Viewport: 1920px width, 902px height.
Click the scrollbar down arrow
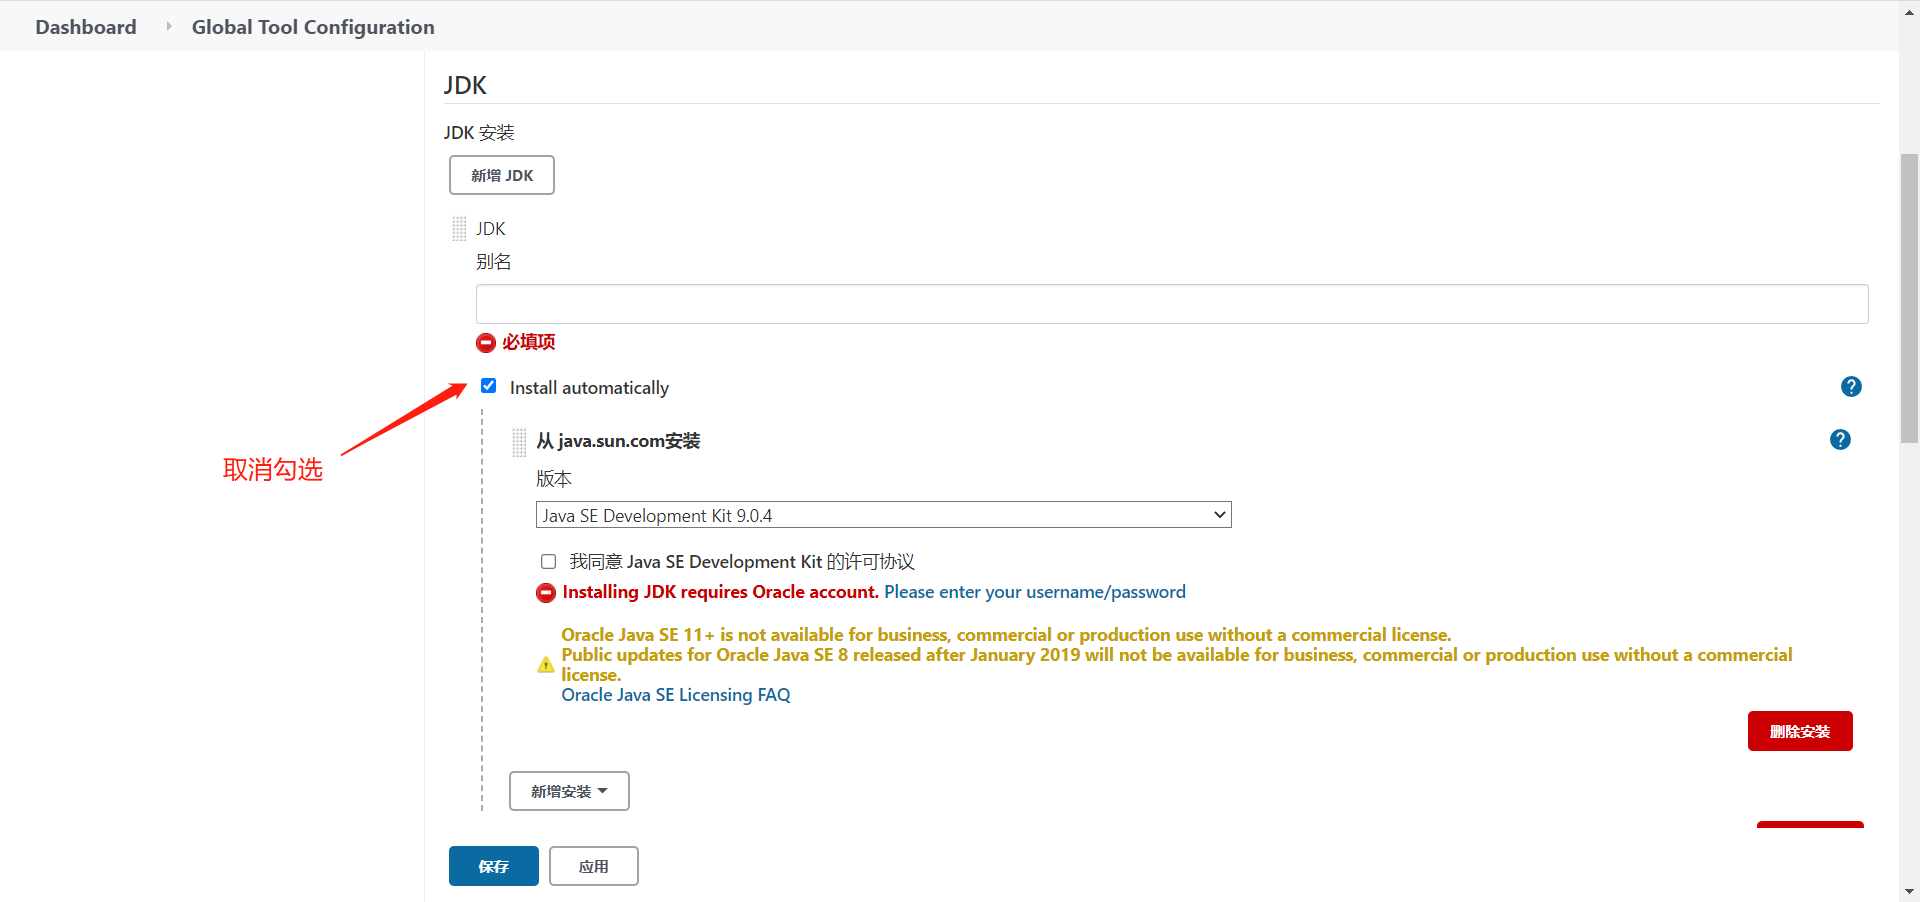(x=1910, y=891)
